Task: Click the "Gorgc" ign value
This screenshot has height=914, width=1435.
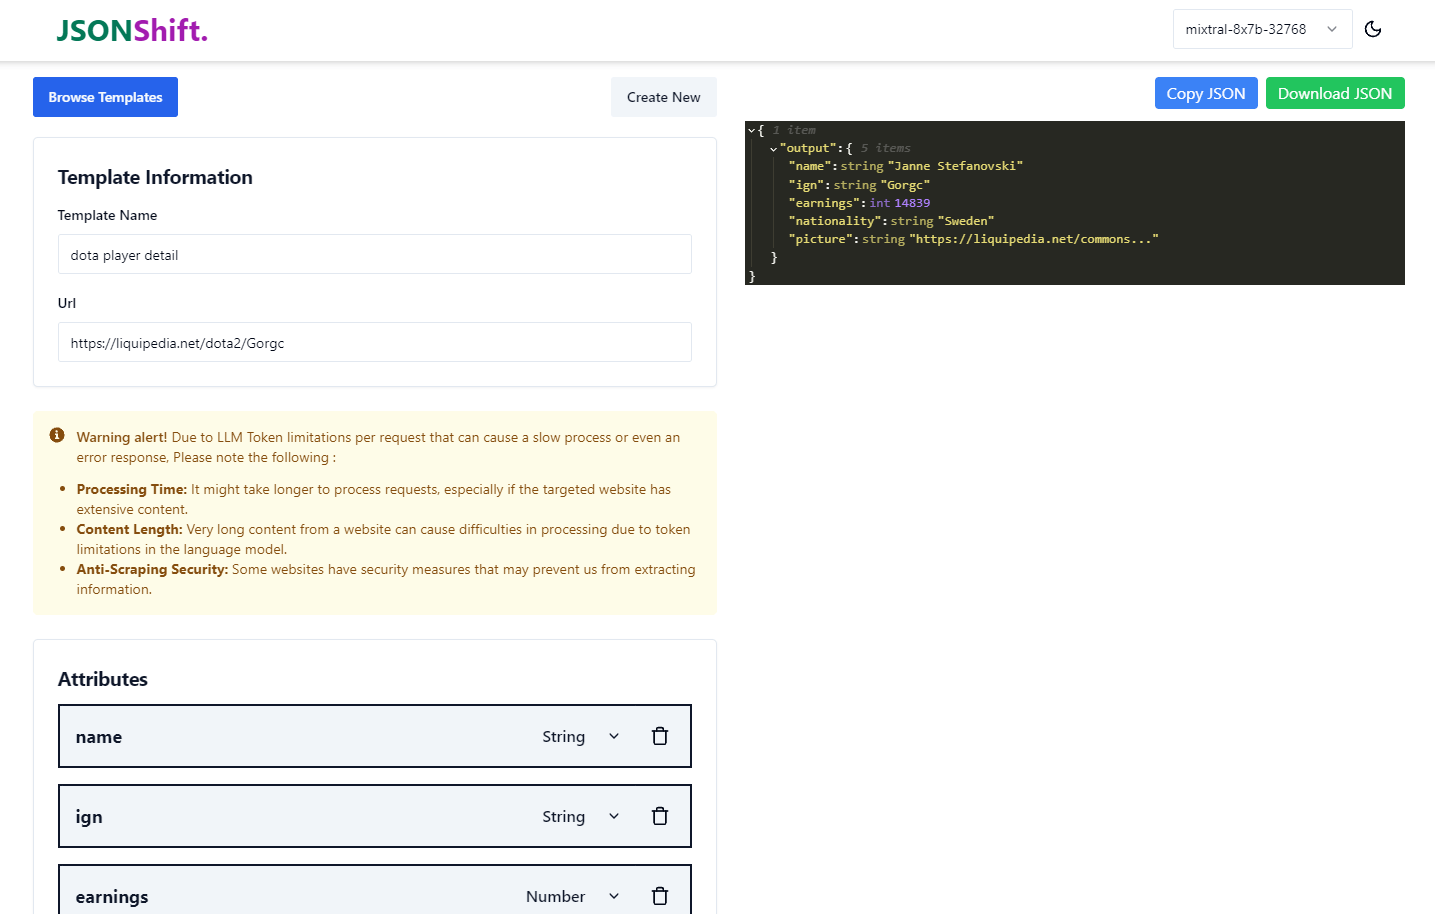Action: pos(905,185)
